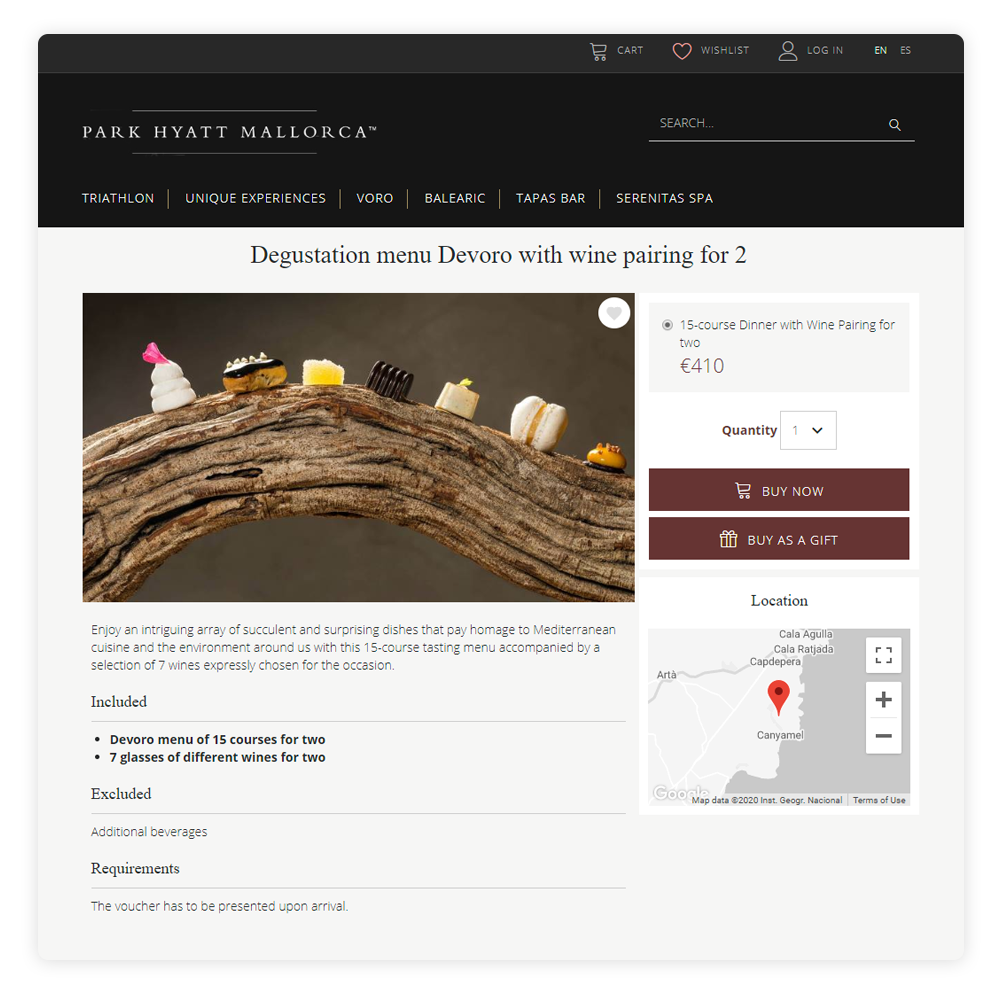
Task: Add to wishlist via heart on photo
Action: pyautogui.click(x=614, y=313)
